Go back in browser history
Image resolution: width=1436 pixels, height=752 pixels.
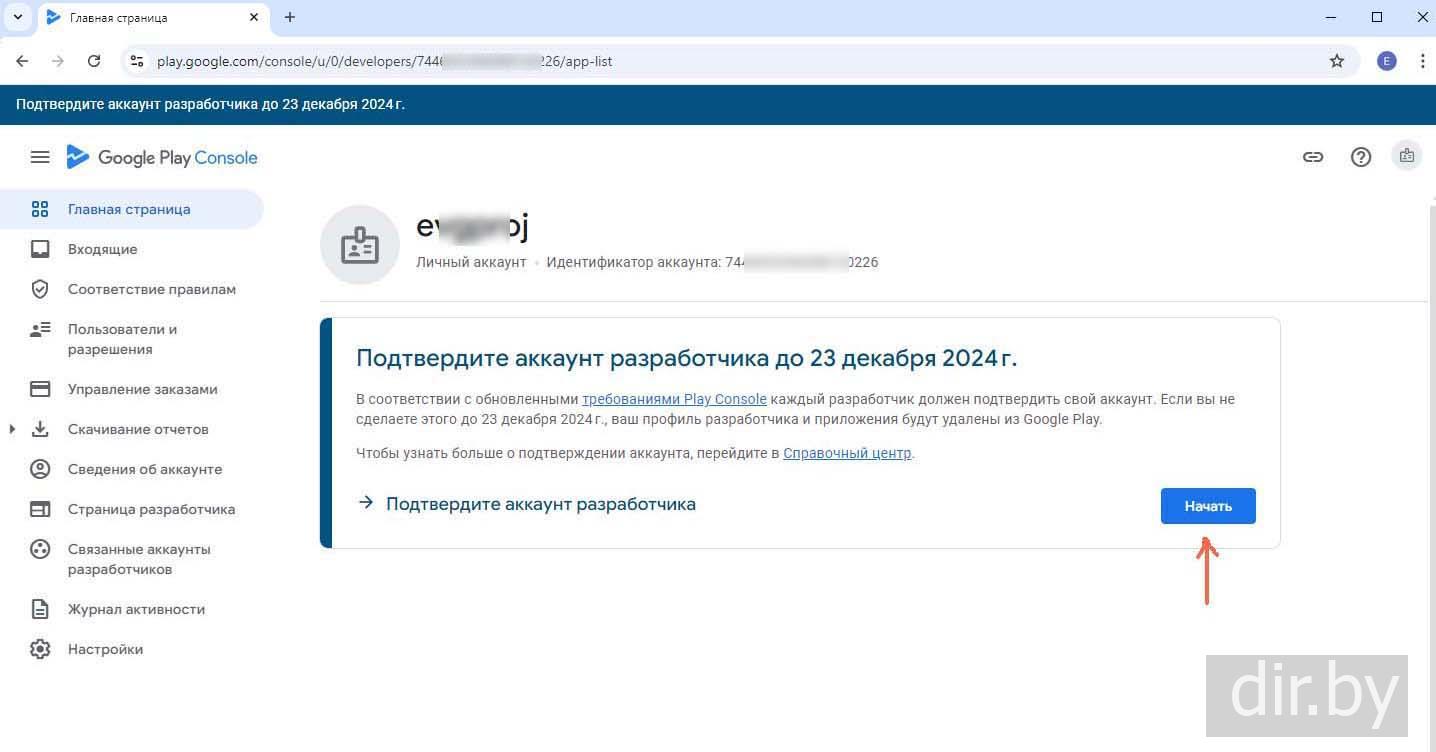pos(22,61)
